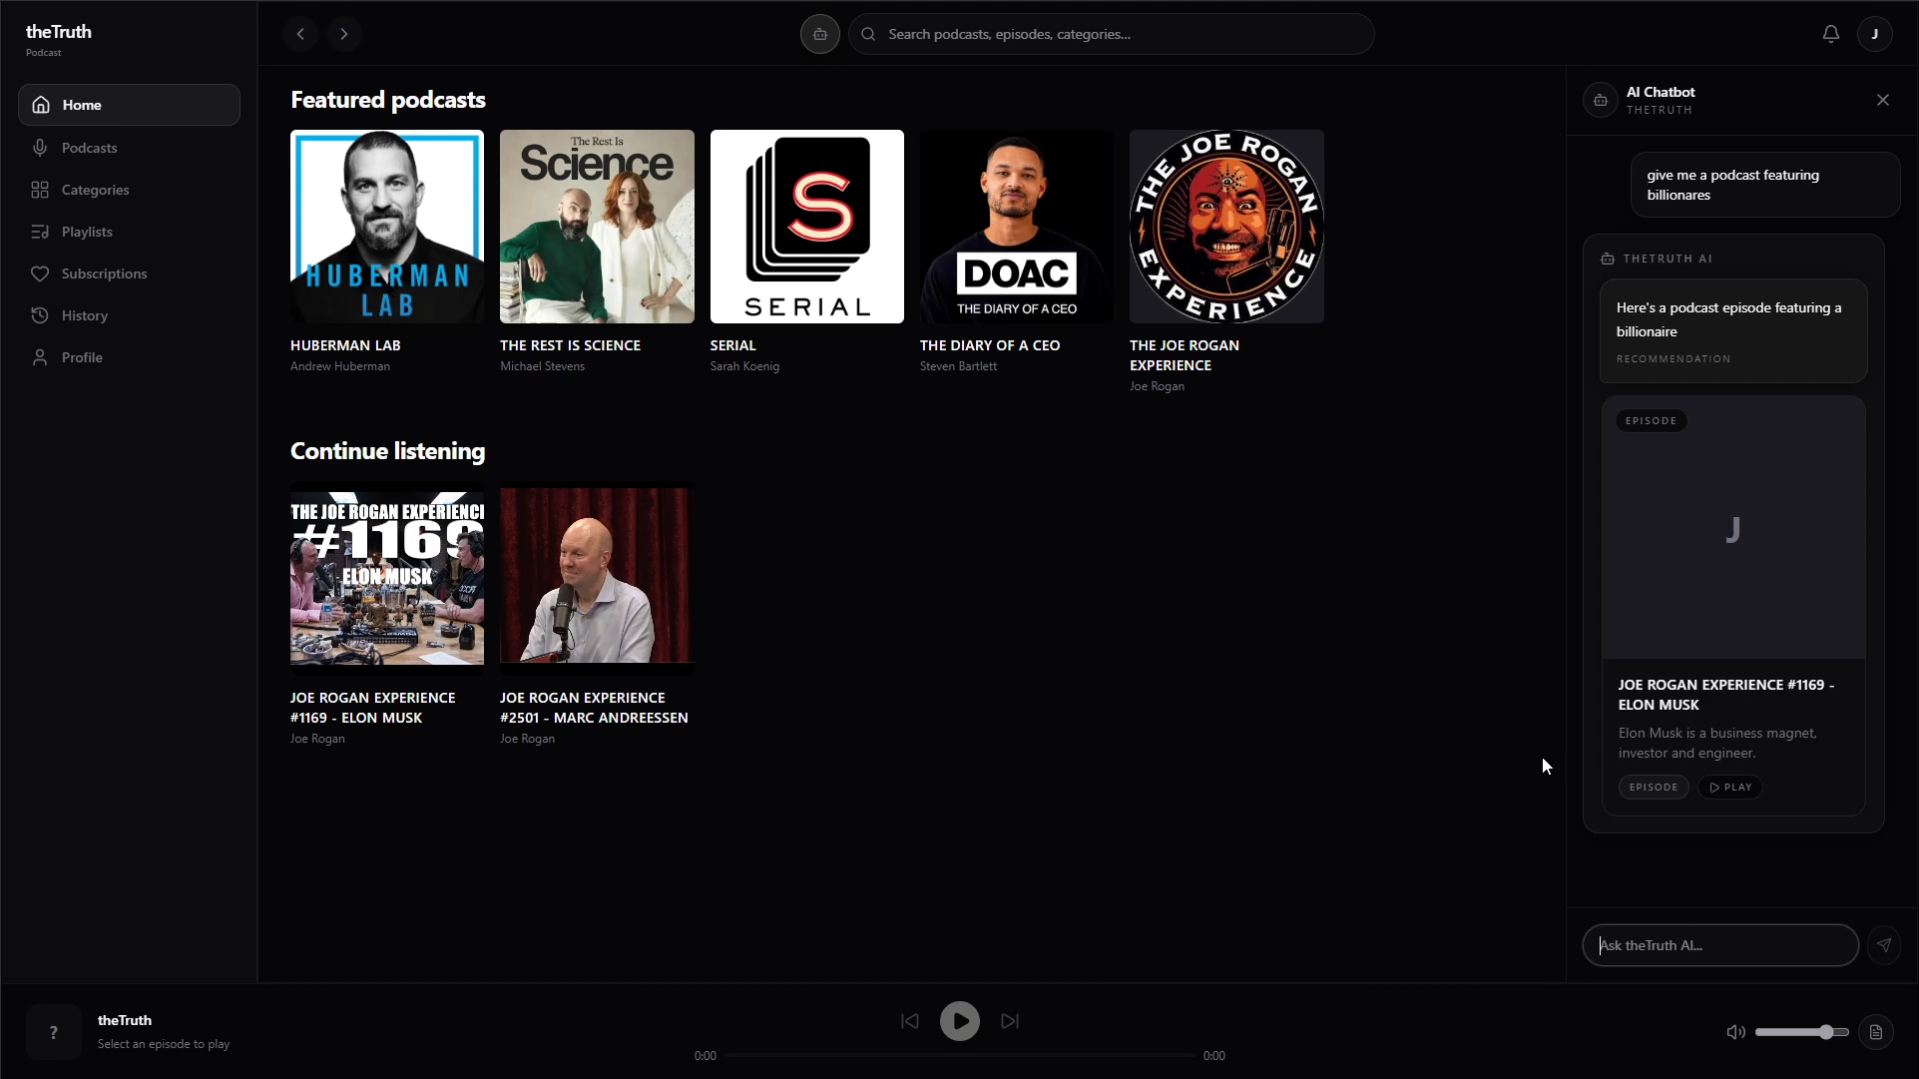The height and width of the screenshot is (1079, 1919).
Task: Click the Featured podcasts heading
Action: point(388,100)
